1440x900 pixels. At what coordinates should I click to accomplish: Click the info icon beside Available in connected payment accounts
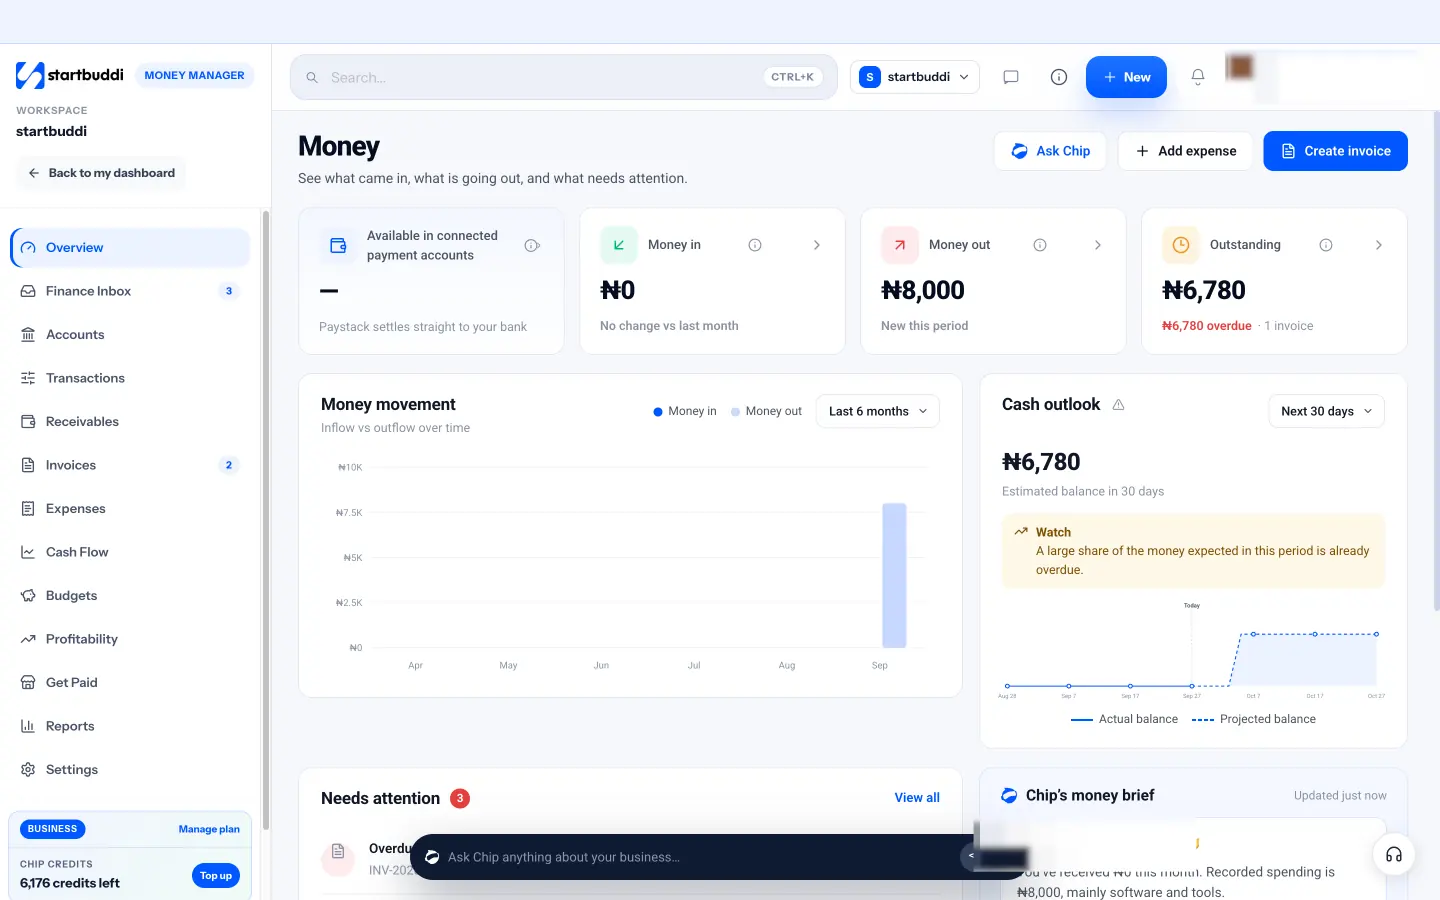[x=532, y=245]
